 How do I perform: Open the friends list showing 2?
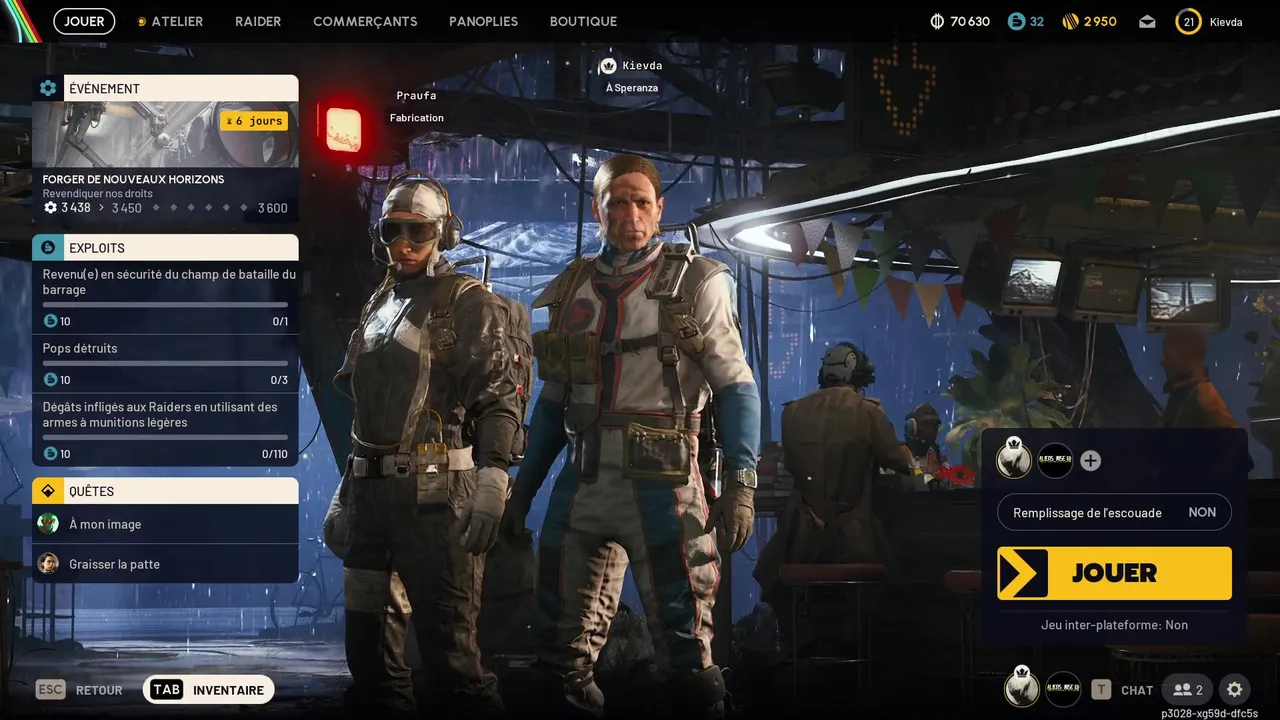1188,690
